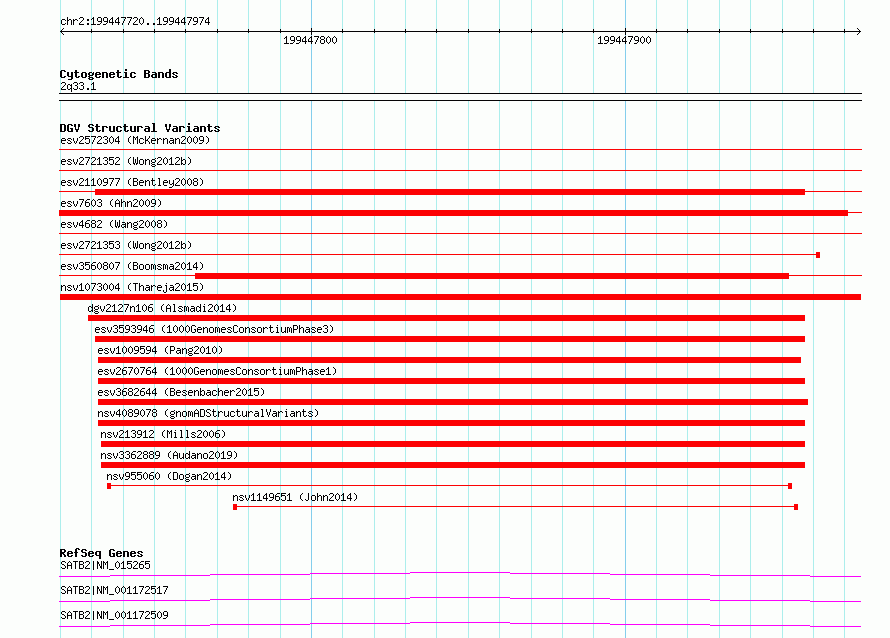The image size is (890, 638).
Task: Open variant nsv3362889 (Audano2019) label
Action: (x=169, y=455)
